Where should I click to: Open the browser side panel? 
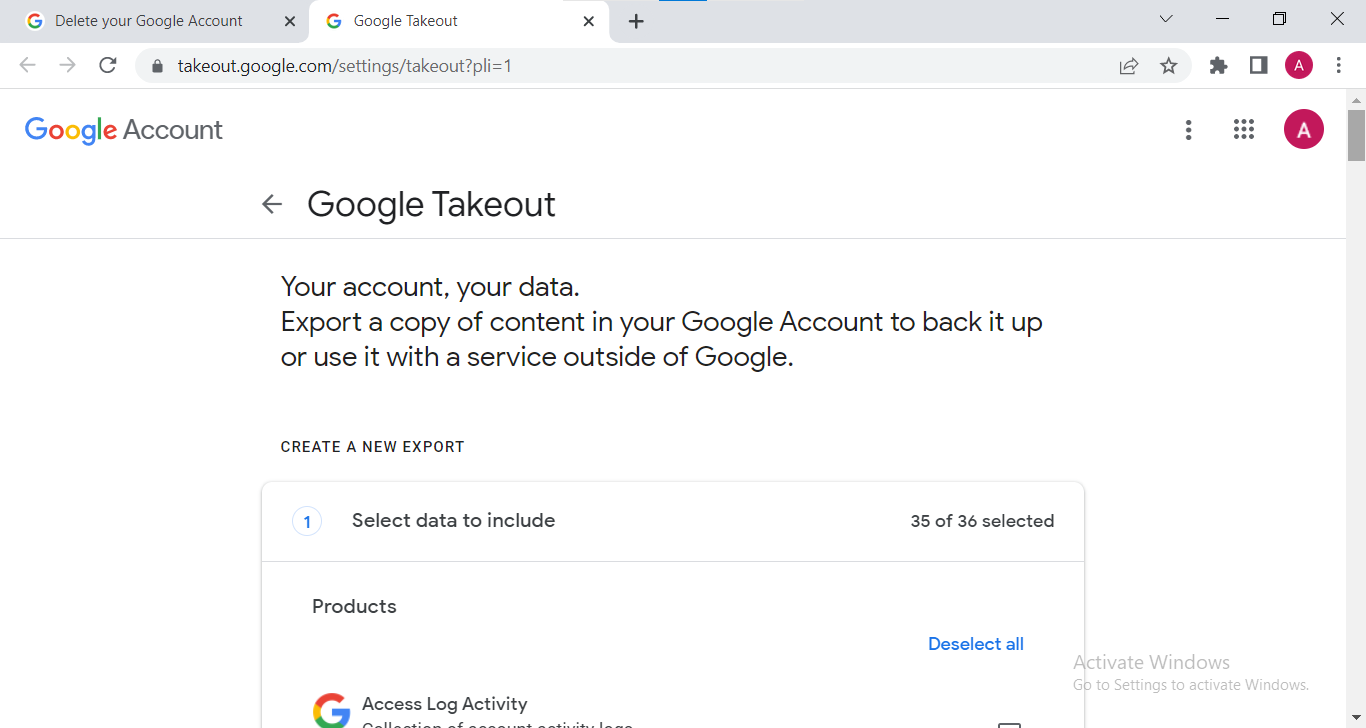coord(1258,66)
